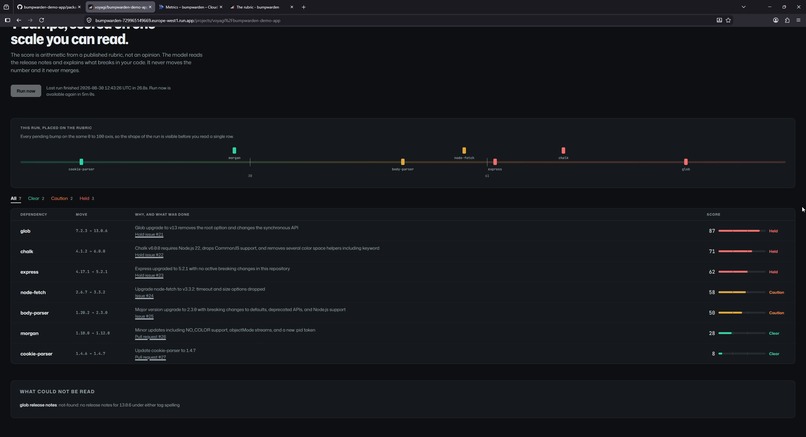Click glob score bar showing 87
This screenshot has height=437, width=806.
point(741,231)
